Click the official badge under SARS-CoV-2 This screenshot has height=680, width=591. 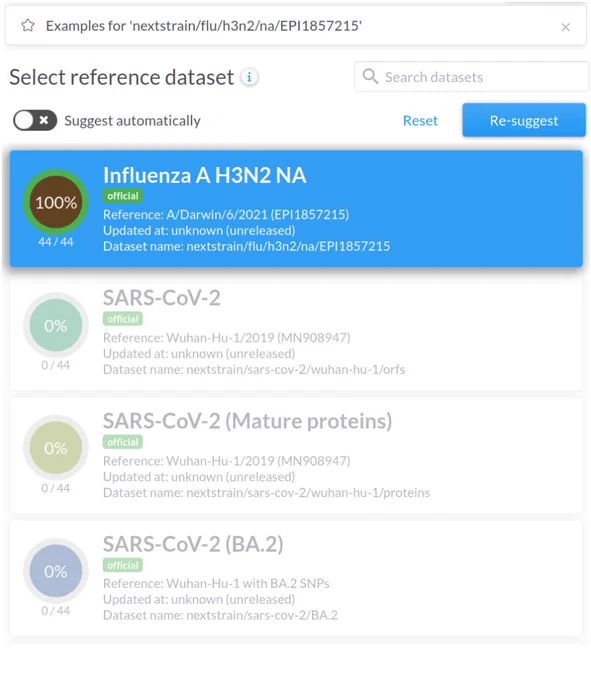click(x=123, y=319)
